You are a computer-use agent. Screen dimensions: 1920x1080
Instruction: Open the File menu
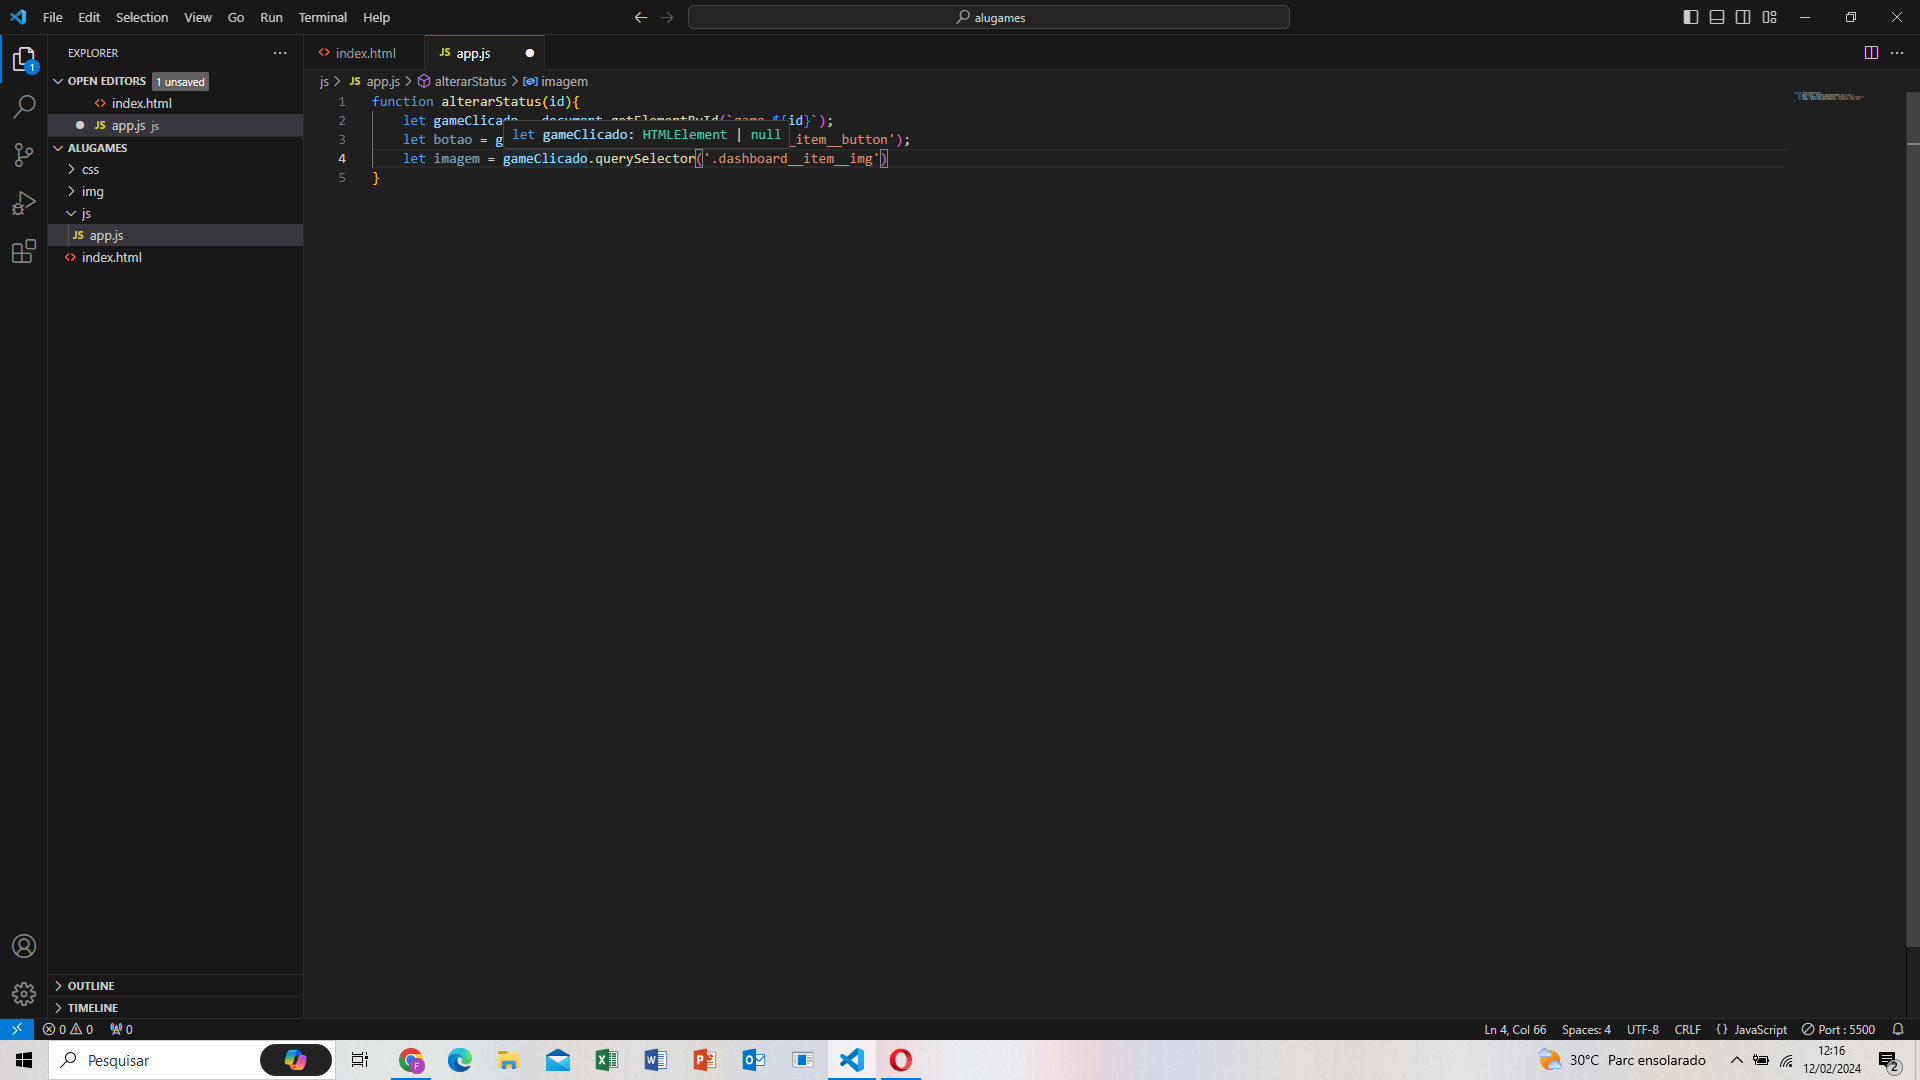tap(53, 17)
